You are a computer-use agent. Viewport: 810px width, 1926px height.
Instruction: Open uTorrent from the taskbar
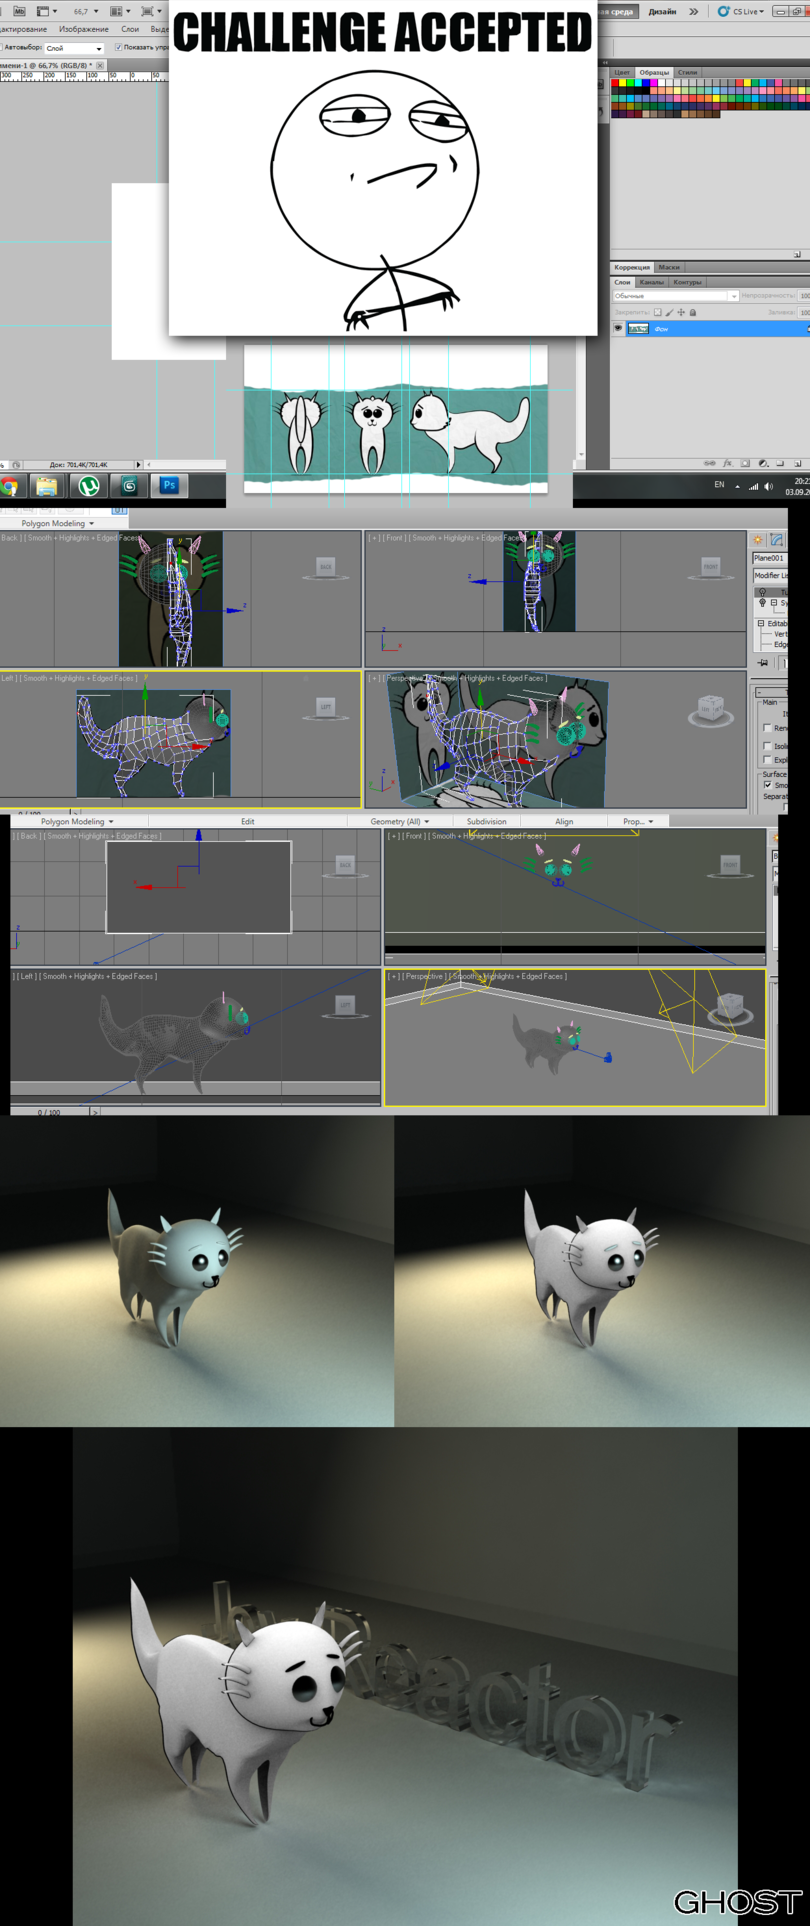point(89,486)
